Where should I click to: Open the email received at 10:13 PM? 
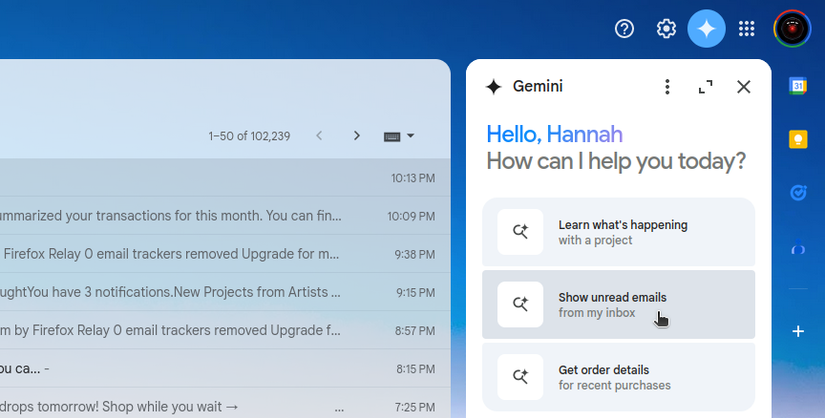pos(225,178)
